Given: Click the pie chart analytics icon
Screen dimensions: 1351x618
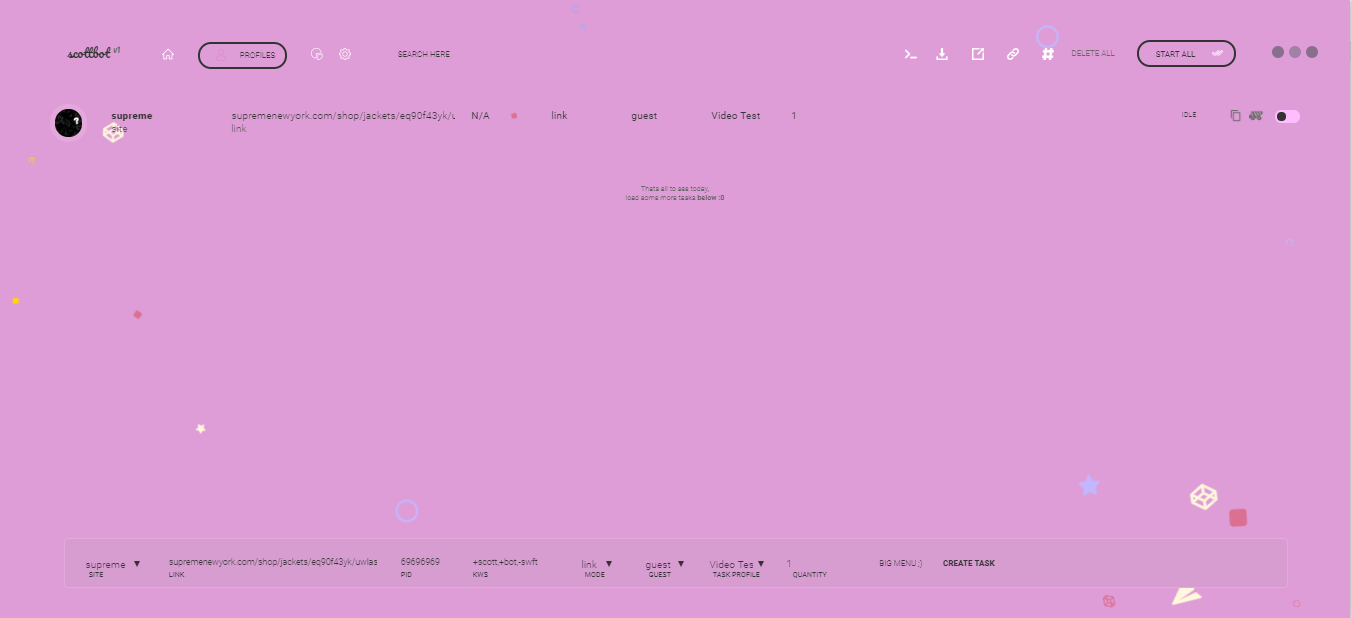Looking at the screenshot, I should tap(317, 54).
